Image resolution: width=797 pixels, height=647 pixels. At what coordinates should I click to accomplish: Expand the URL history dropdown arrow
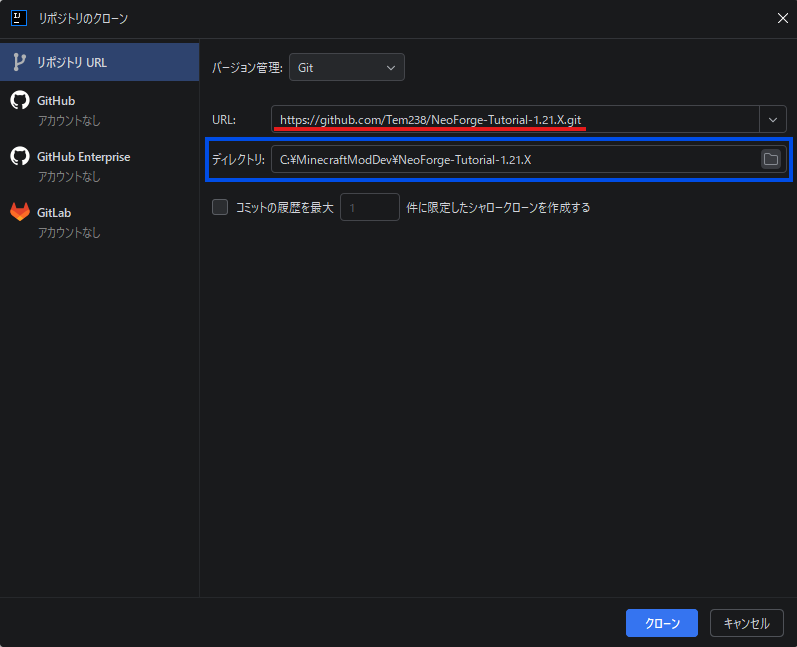772,119
